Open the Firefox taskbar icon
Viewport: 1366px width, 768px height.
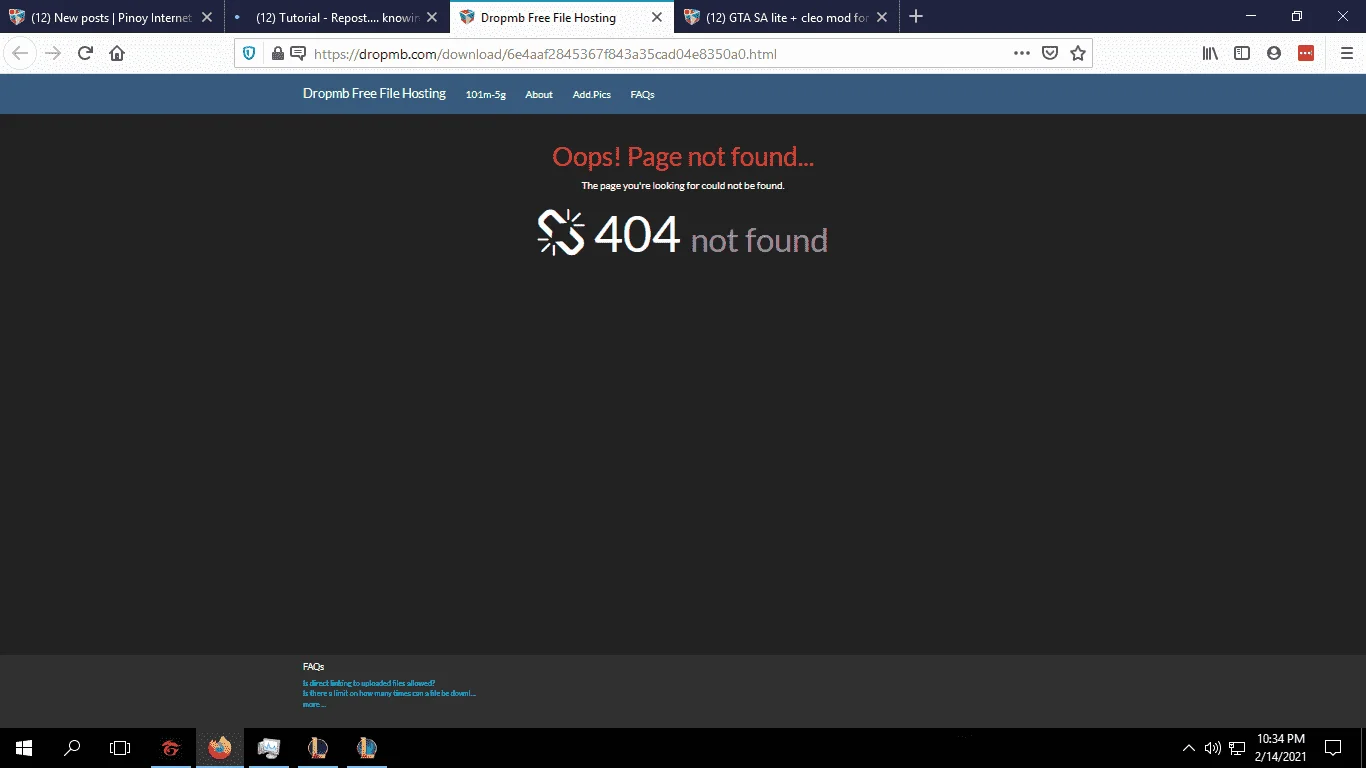(219, 748)
